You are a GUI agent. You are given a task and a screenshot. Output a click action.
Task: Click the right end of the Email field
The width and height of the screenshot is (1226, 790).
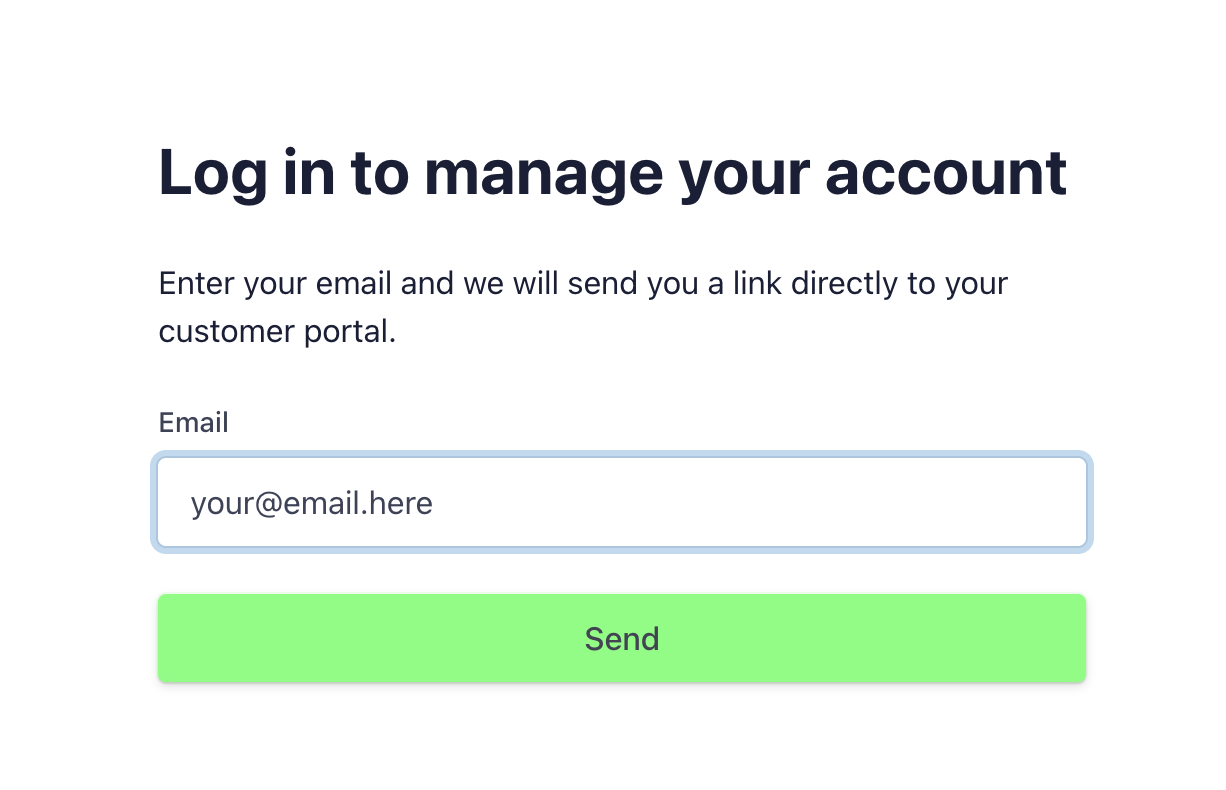(1060, 502)
